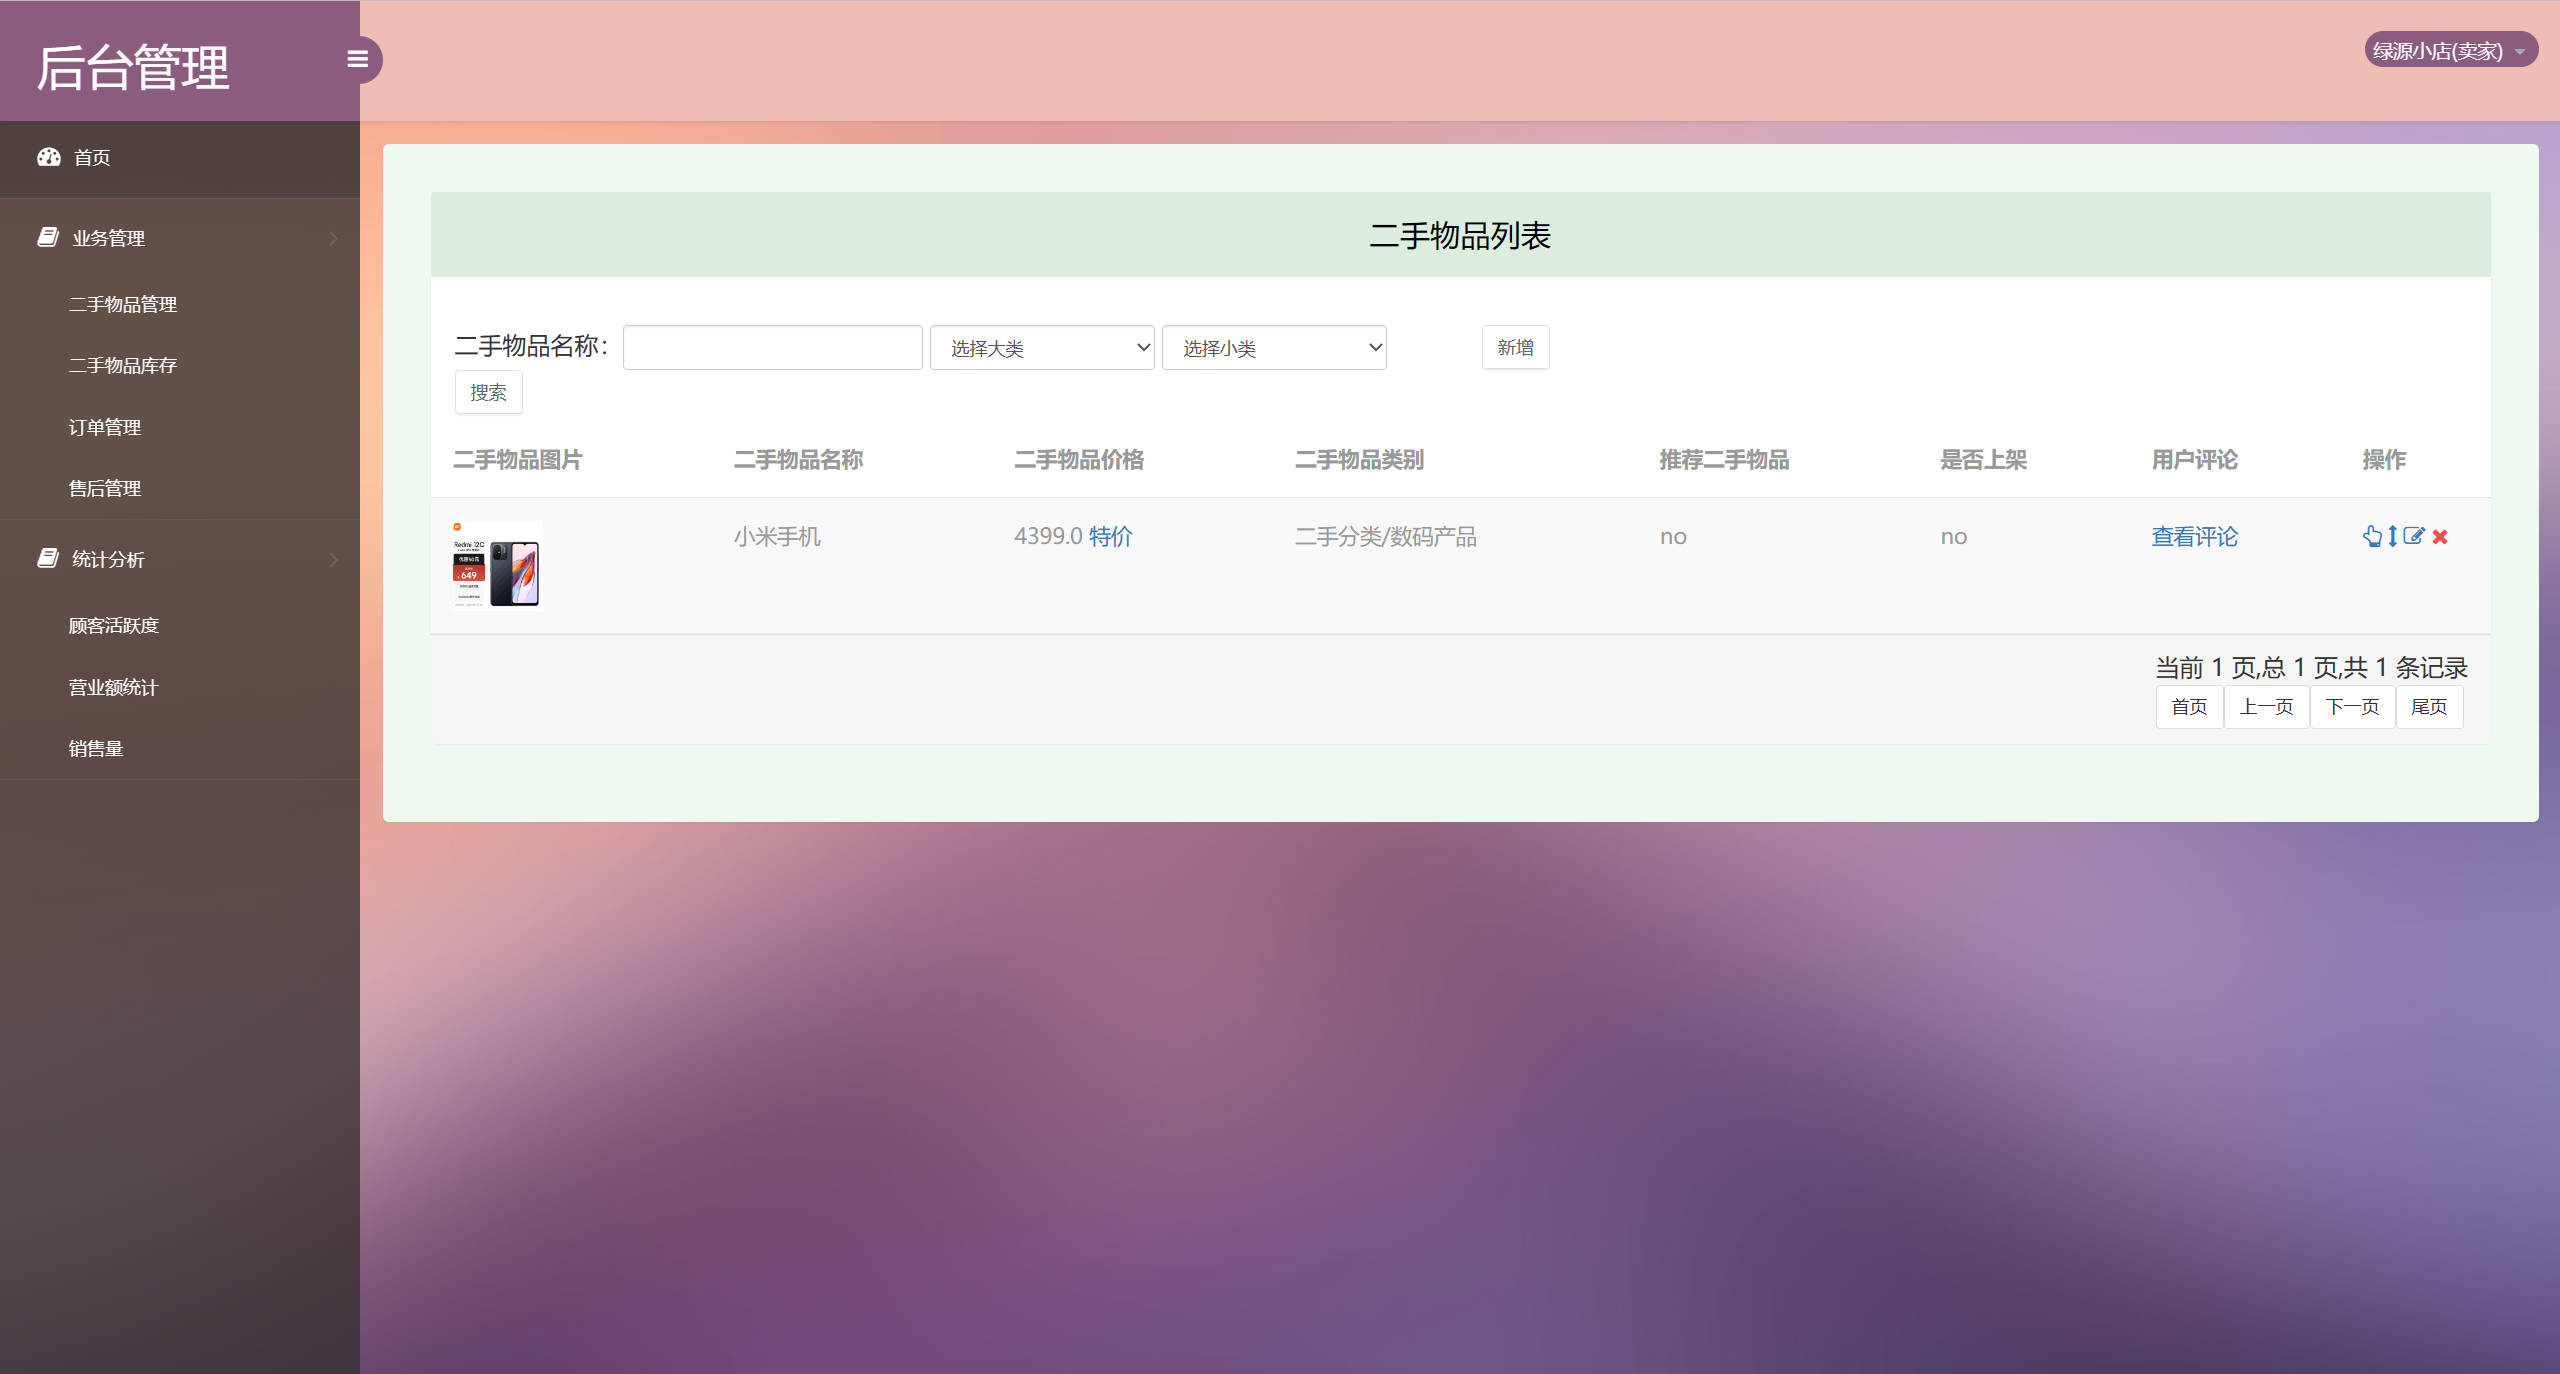Image resolution: width=2560 pixels, height=1374 pixels.
Task: Open the 选择大类 dropdown
Action: 1042,347
